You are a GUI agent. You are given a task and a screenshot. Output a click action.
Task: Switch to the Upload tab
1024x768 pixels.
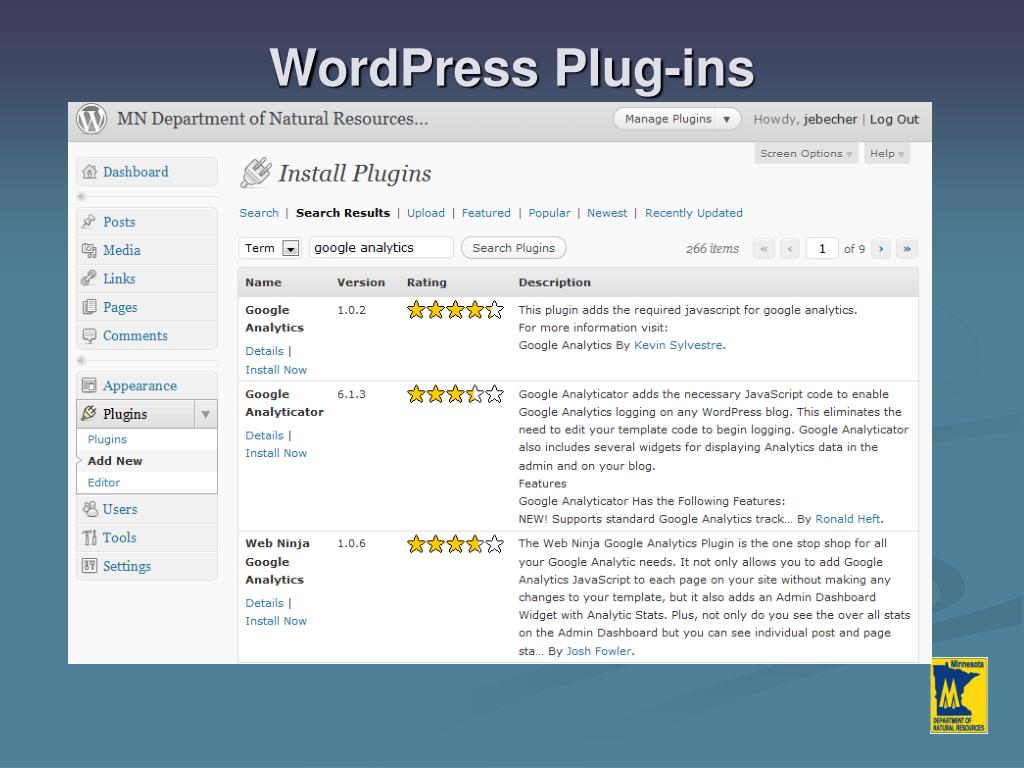point(426,213)
